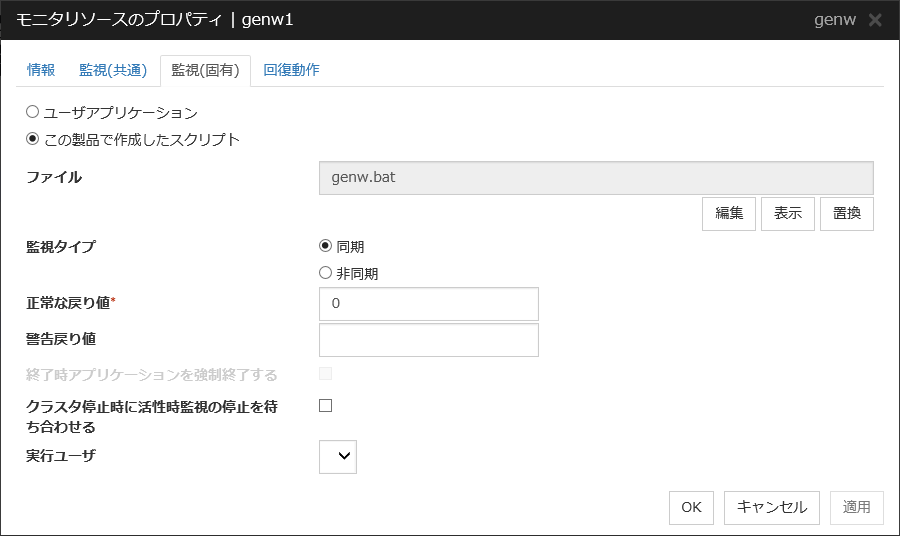The height and width of the screenshot is (536, 900).
Task: Go to the 回復動作 tab
Action: pyautogui.click(x=291, y=70)
